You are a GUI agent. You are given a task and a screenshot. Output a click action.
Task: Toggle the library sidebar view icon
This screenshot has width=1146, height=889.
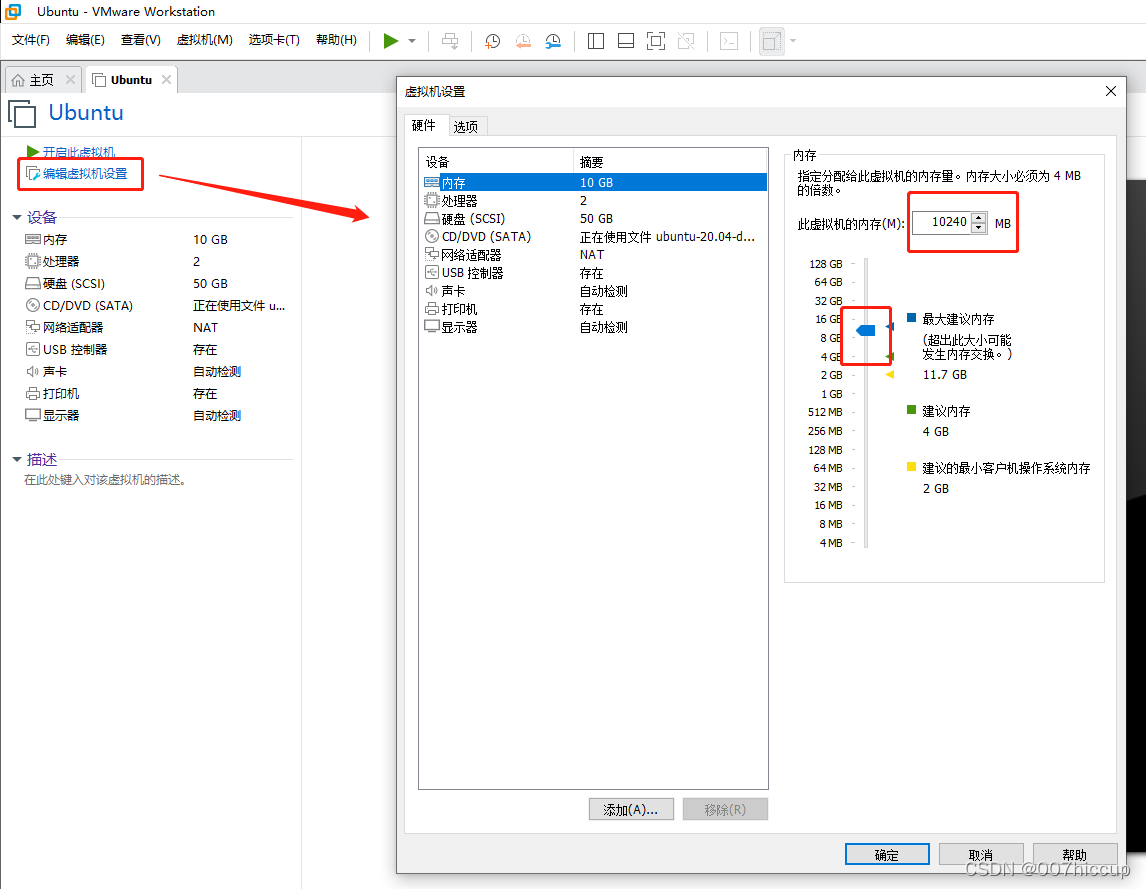coord(596,41)
